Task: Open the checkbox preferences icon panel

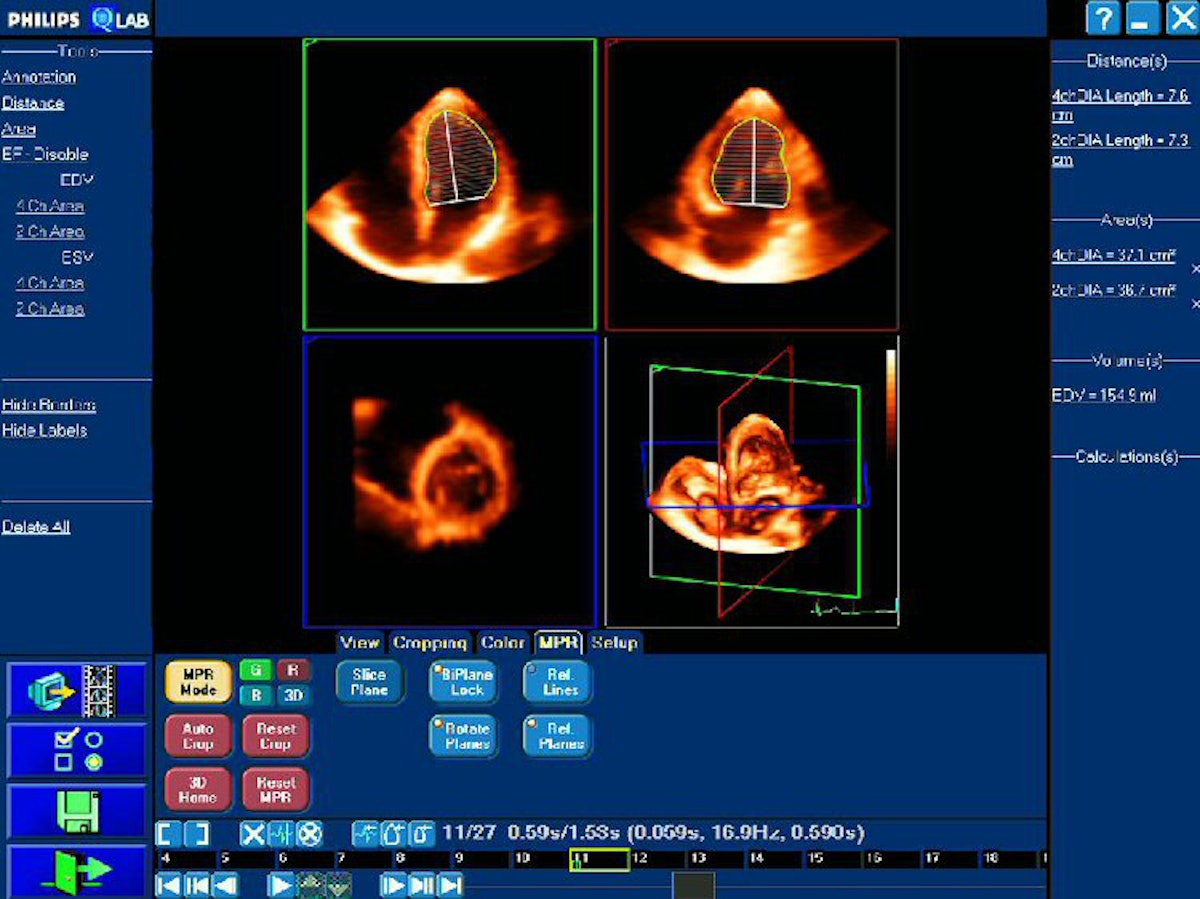Action: [x=76, y=750]
